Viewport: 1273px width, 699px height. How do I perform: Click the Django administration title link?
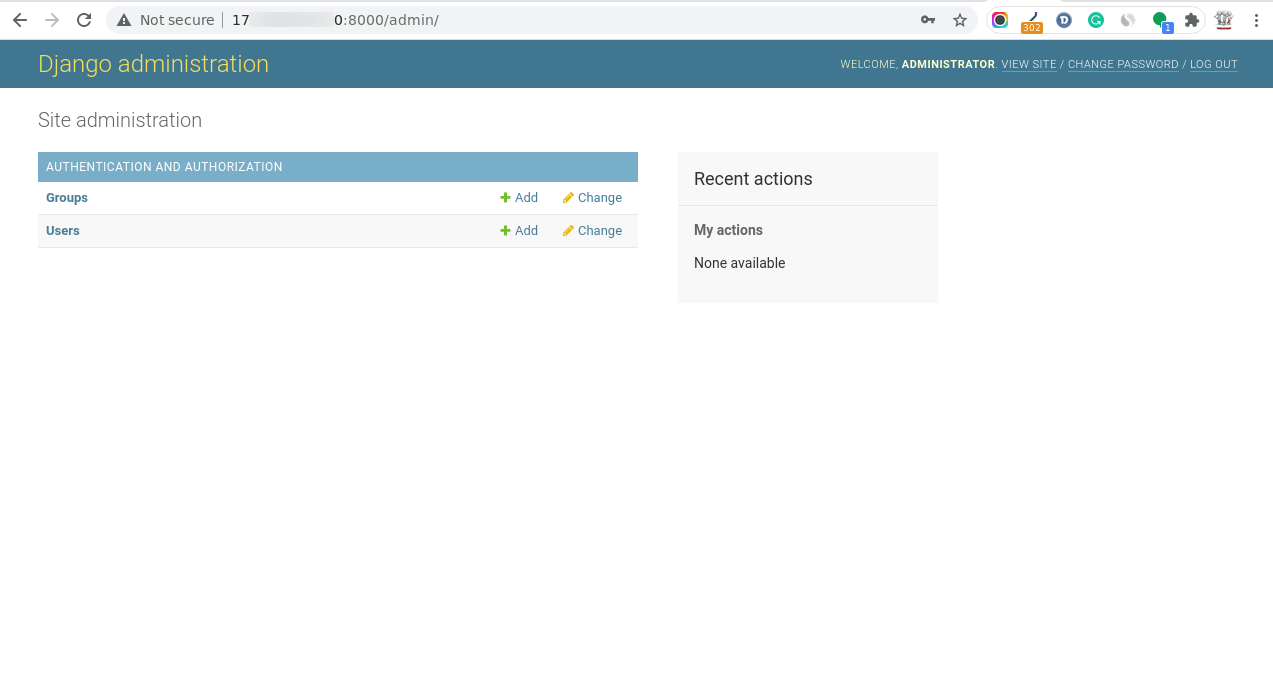click(153, 64)
